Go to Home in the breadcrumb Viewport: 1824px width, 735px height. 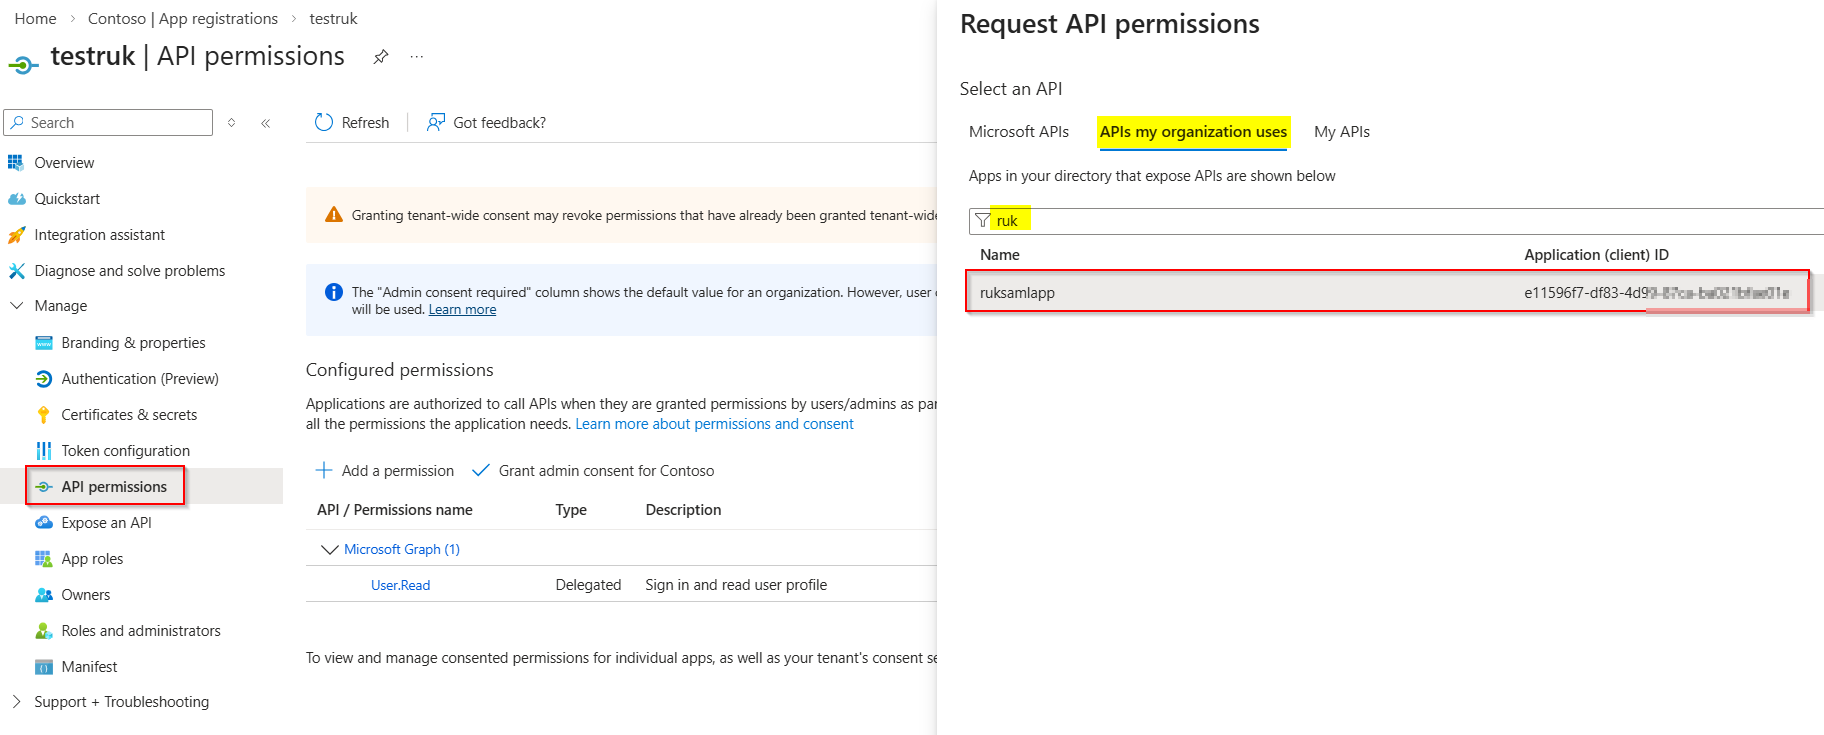(x=35, y=19)
